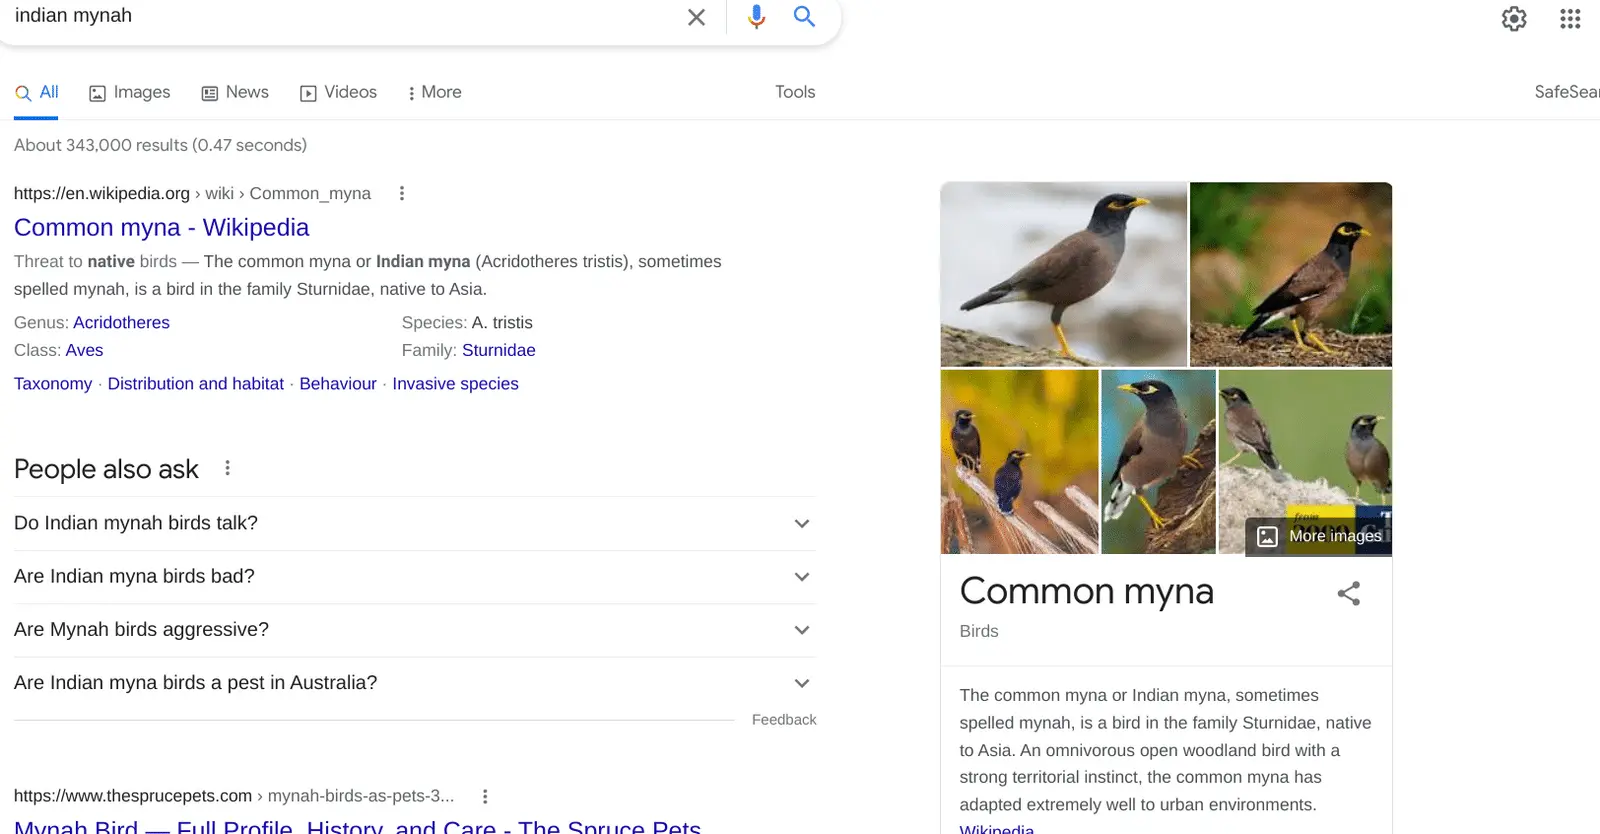
Task: Expand "Are Mynah birds aggressive?" question
Action: point(801,630)
